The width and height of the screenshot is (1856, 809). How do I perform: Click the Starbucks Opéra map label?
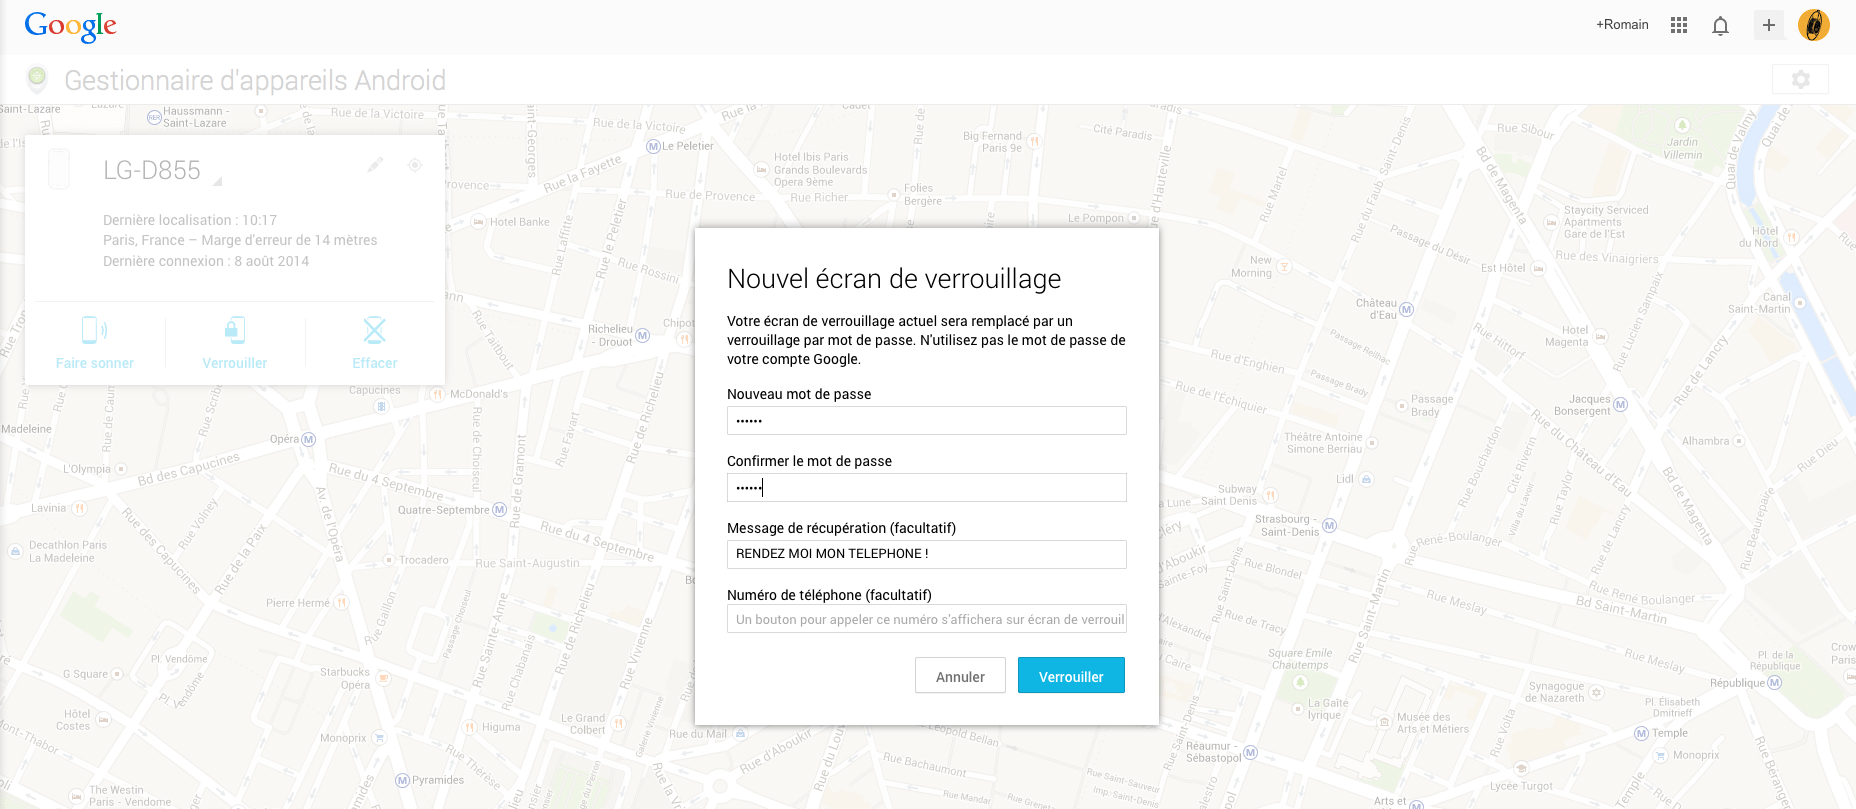pos(345,678)
